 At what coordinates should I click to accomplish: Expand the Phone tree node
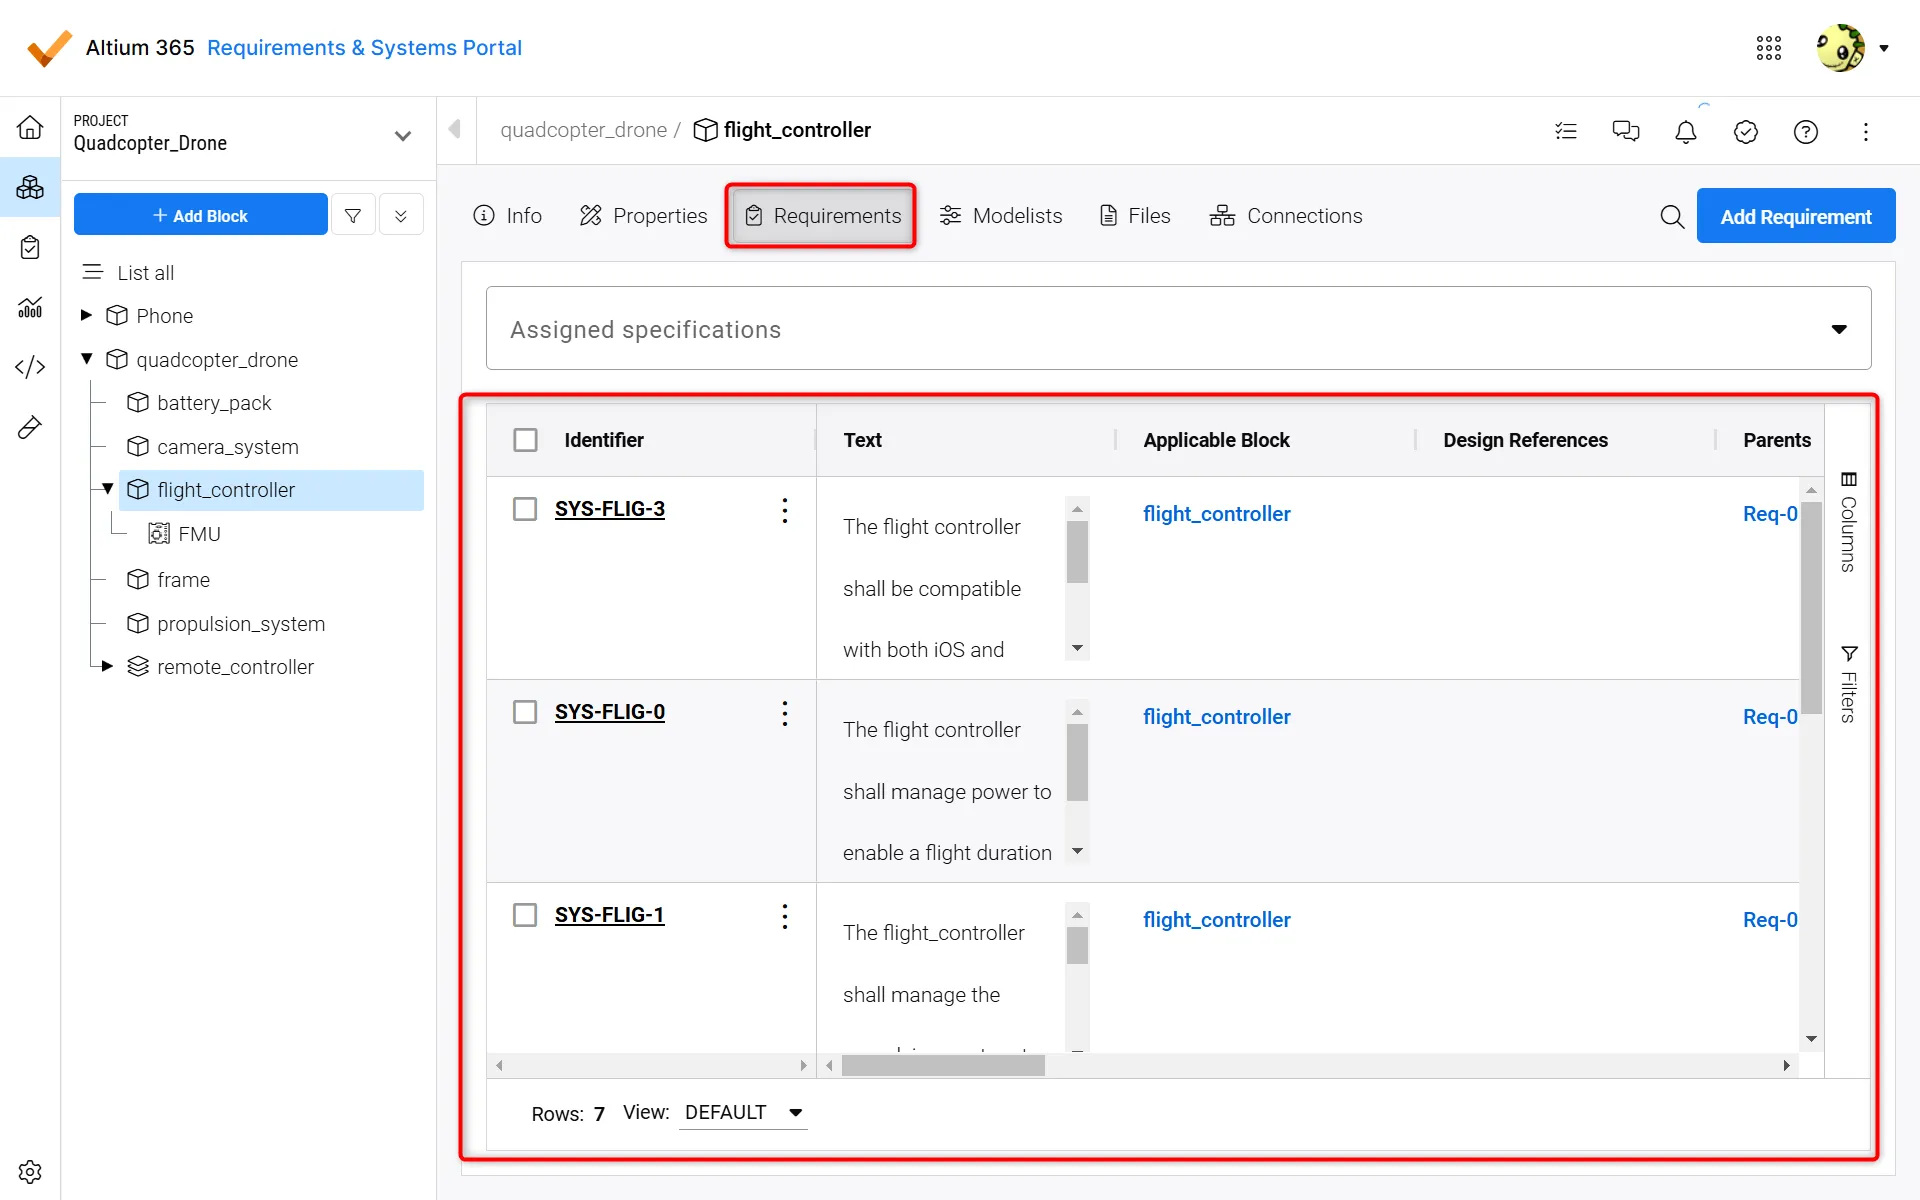[87, 316]
